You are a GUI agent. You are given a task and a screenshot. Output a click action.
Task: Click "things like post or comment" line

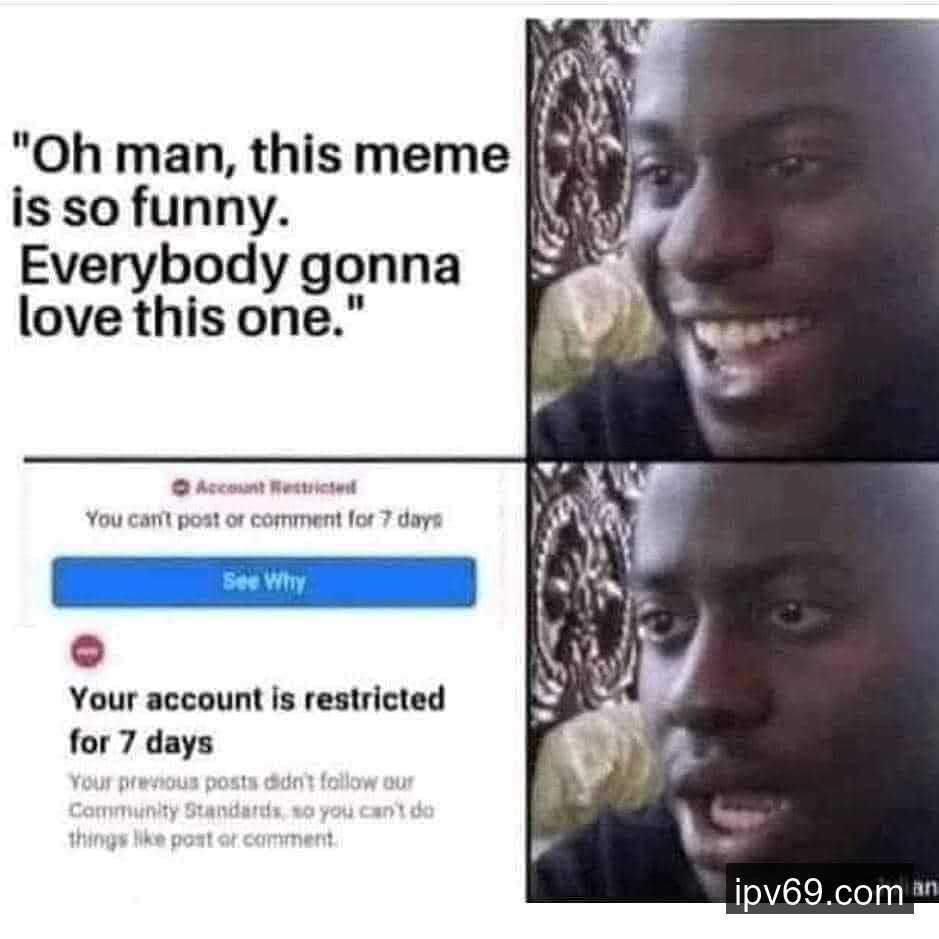coord(202,839)
